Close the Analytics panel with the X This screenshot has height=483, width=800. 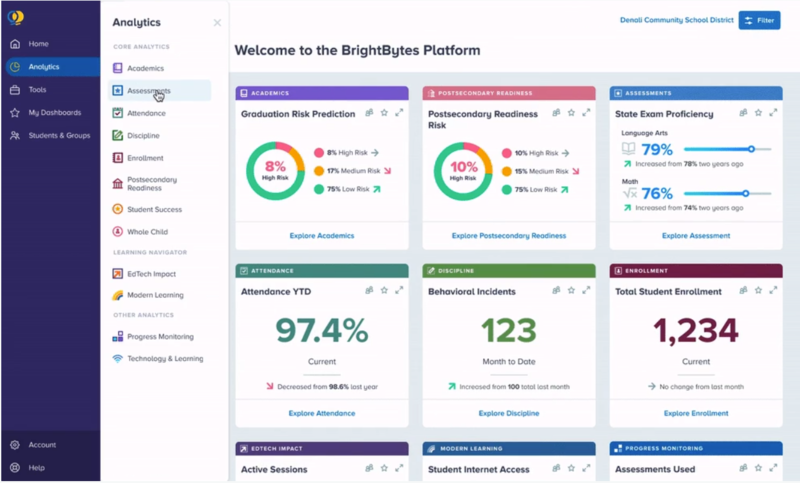pos(217,23)
